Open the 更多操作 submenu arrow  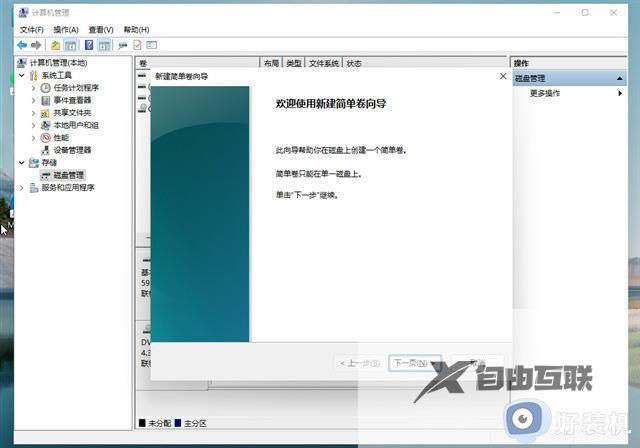coord(620,93)
